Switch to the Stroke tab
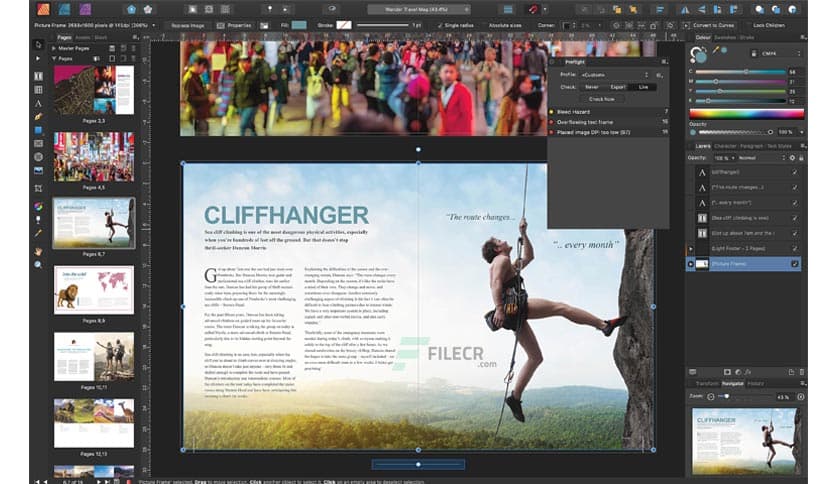The height and width of the screenshot is (484, 836). click(746, 38)
